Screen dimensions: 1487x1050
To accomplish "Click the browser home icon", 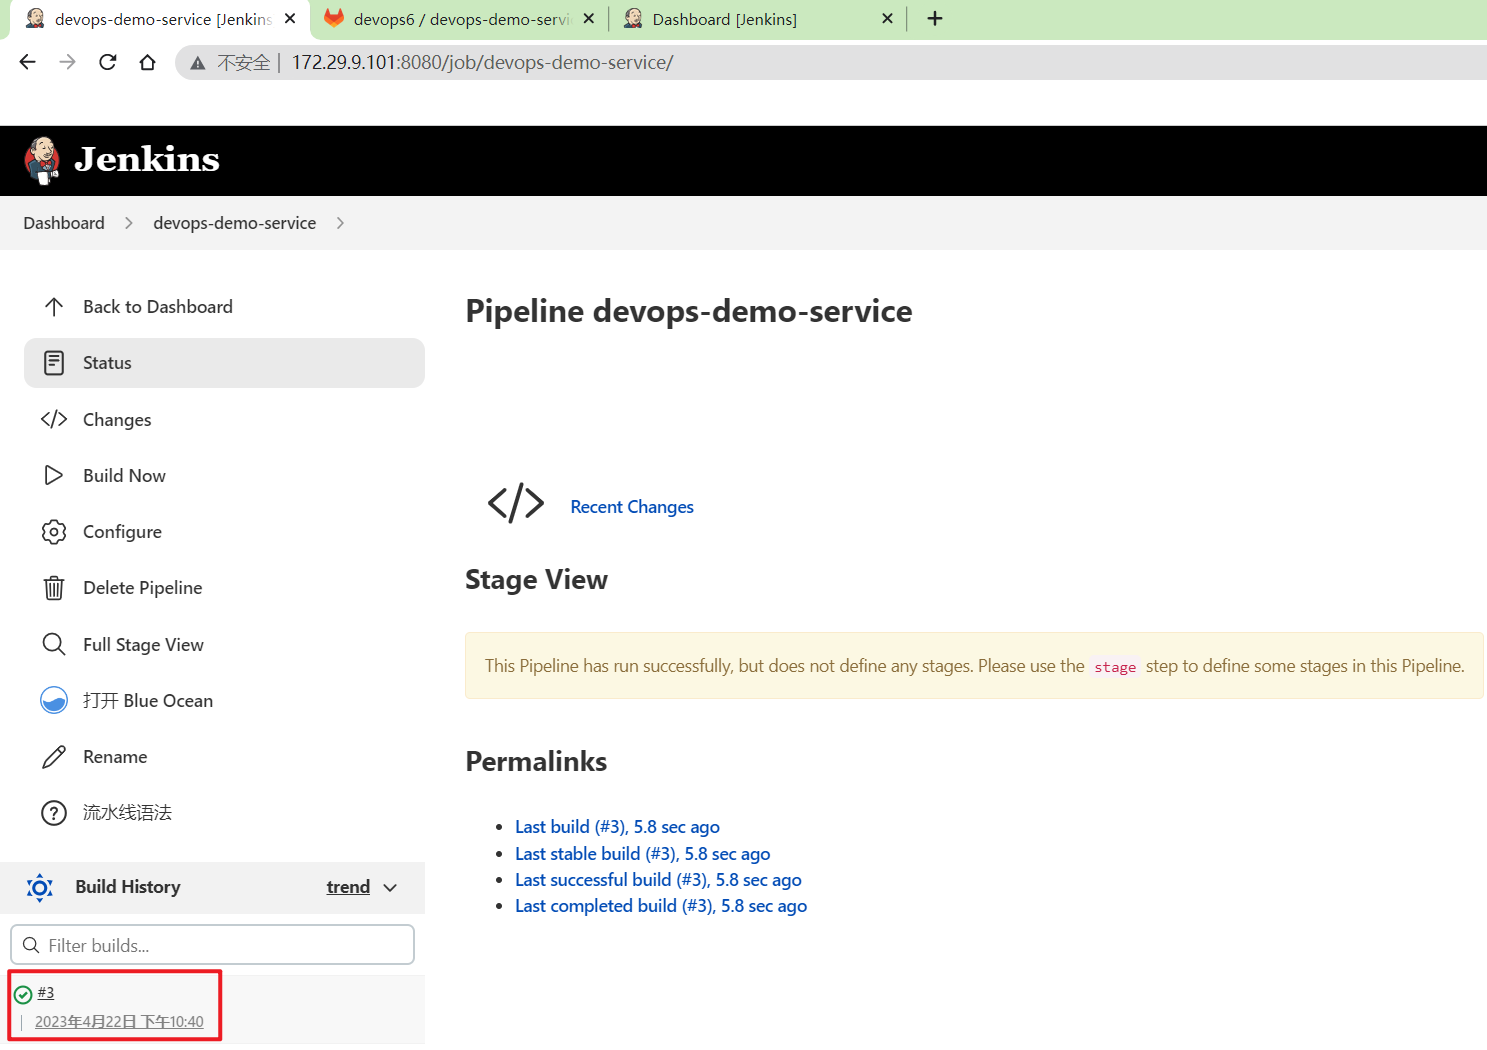I will pos(148,62).
